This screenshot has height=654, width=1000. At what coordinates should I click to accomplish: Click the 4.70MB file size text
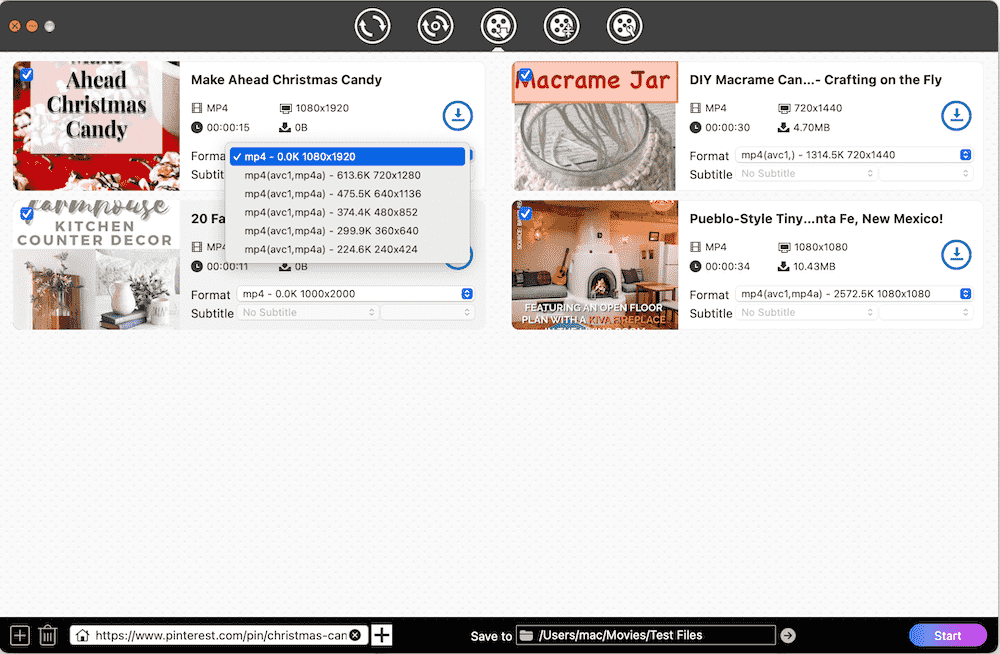[811, 128]
